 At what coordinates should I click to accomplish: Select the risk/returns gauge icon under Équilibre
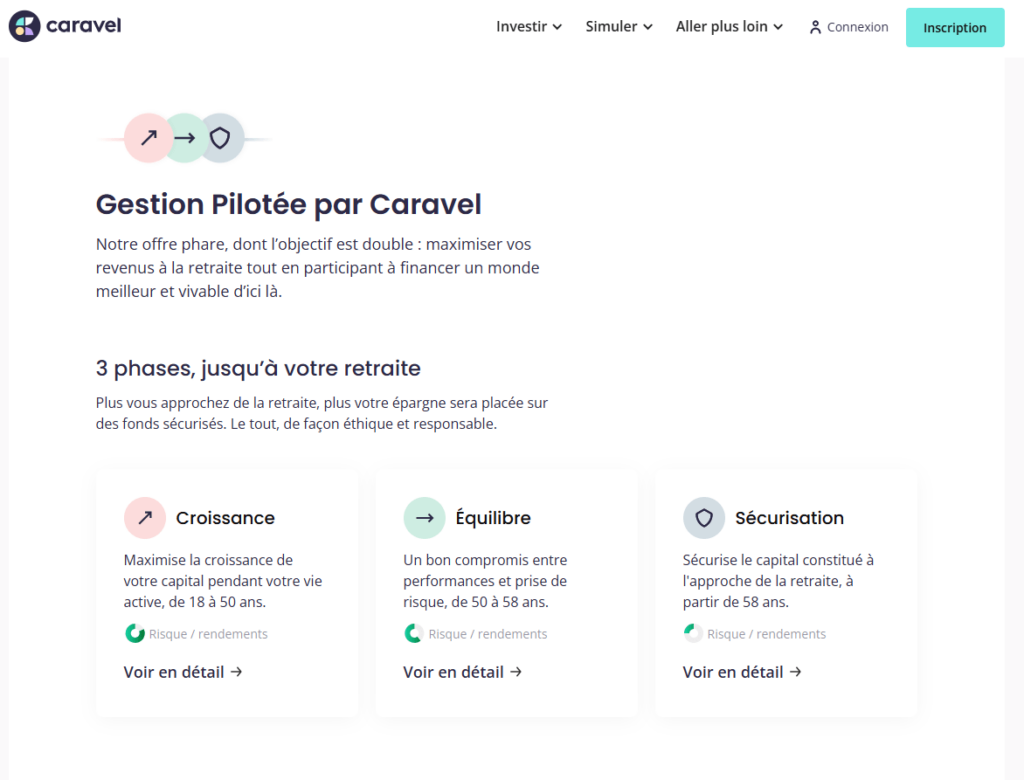[x=413, y=633]
